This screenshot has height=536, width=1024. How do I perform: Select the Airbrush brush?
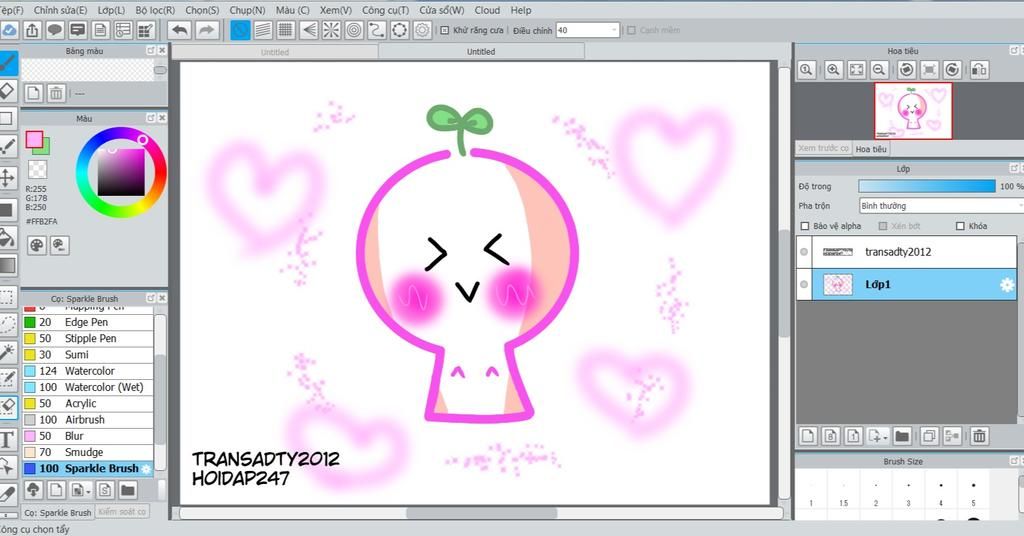(x=88, y=420)
